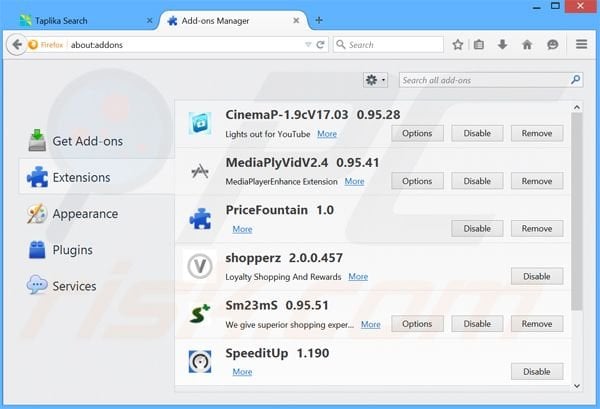Click the SpeeditUp extension name
This screenshot has width=600, height=409.
point(257,353)
